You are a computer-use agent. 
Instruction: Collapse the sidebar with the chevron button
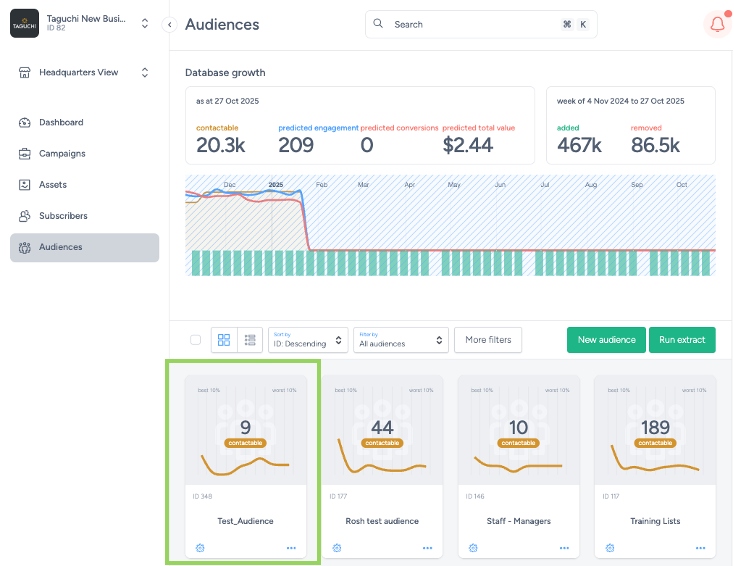(169, 24)
